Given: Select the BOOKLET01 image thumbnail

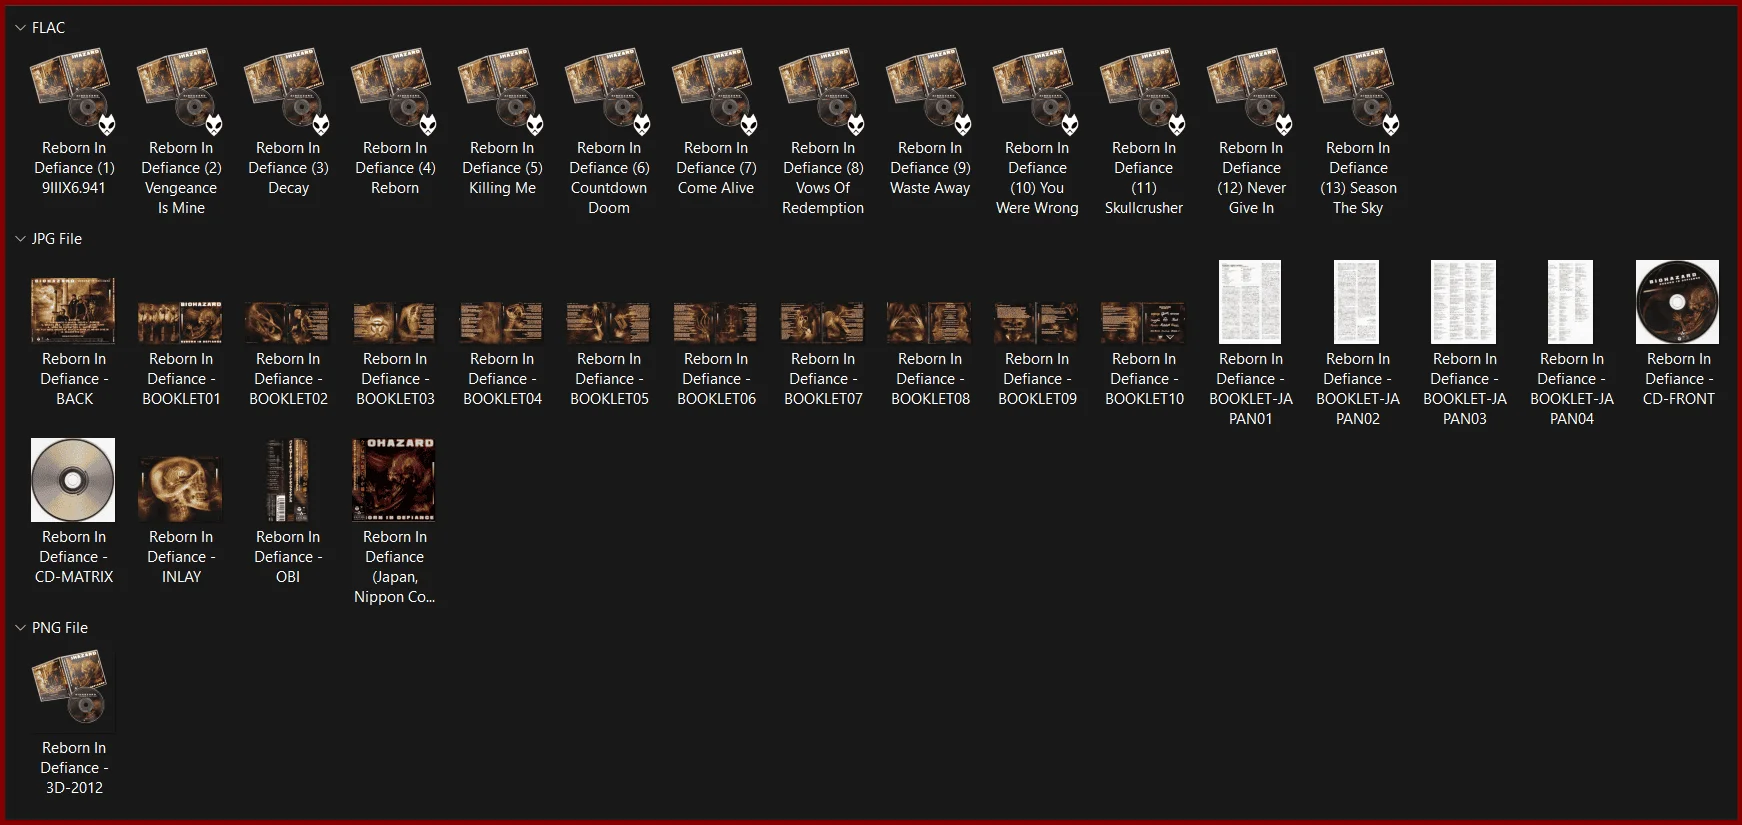Looking at the screenshot, I should pos(180,323).
